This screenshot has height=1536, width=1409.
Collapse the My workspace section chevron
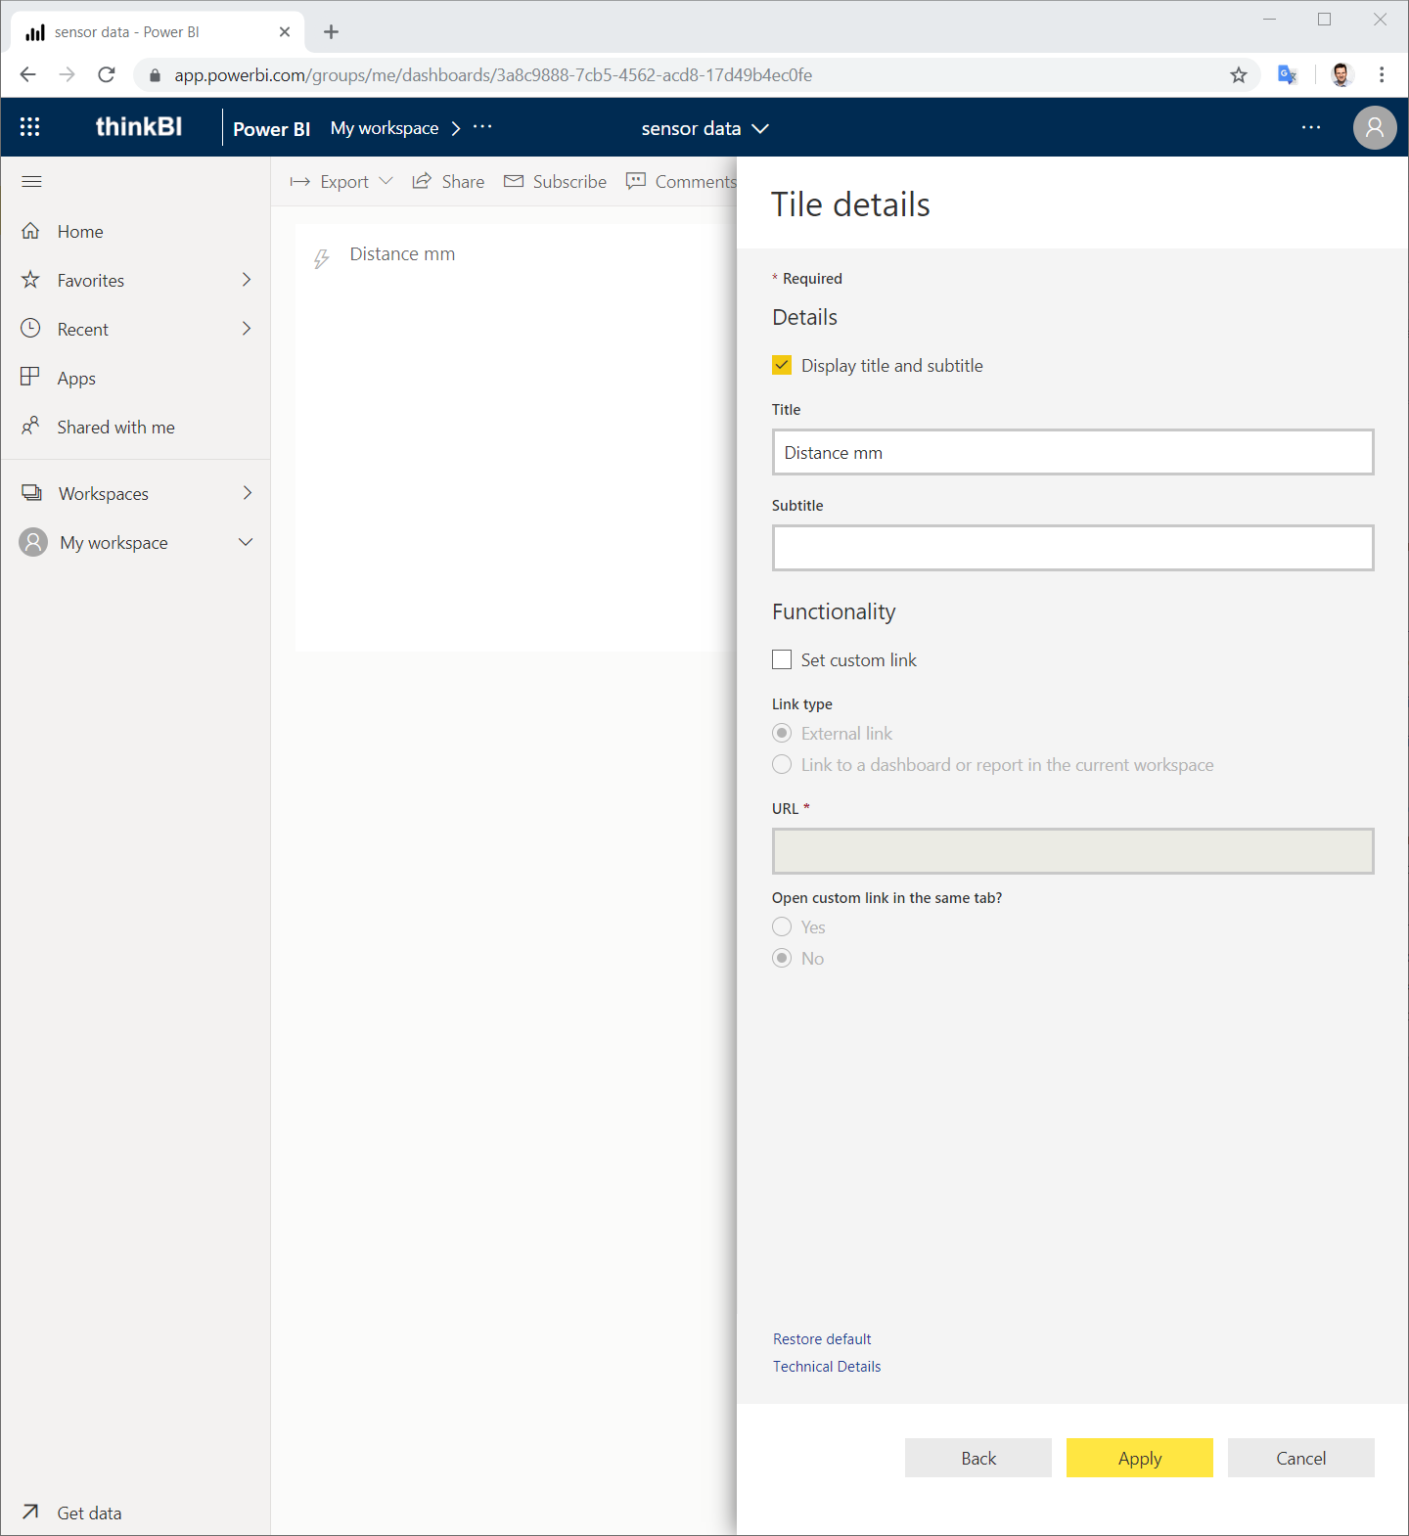(x=245, y=542)
